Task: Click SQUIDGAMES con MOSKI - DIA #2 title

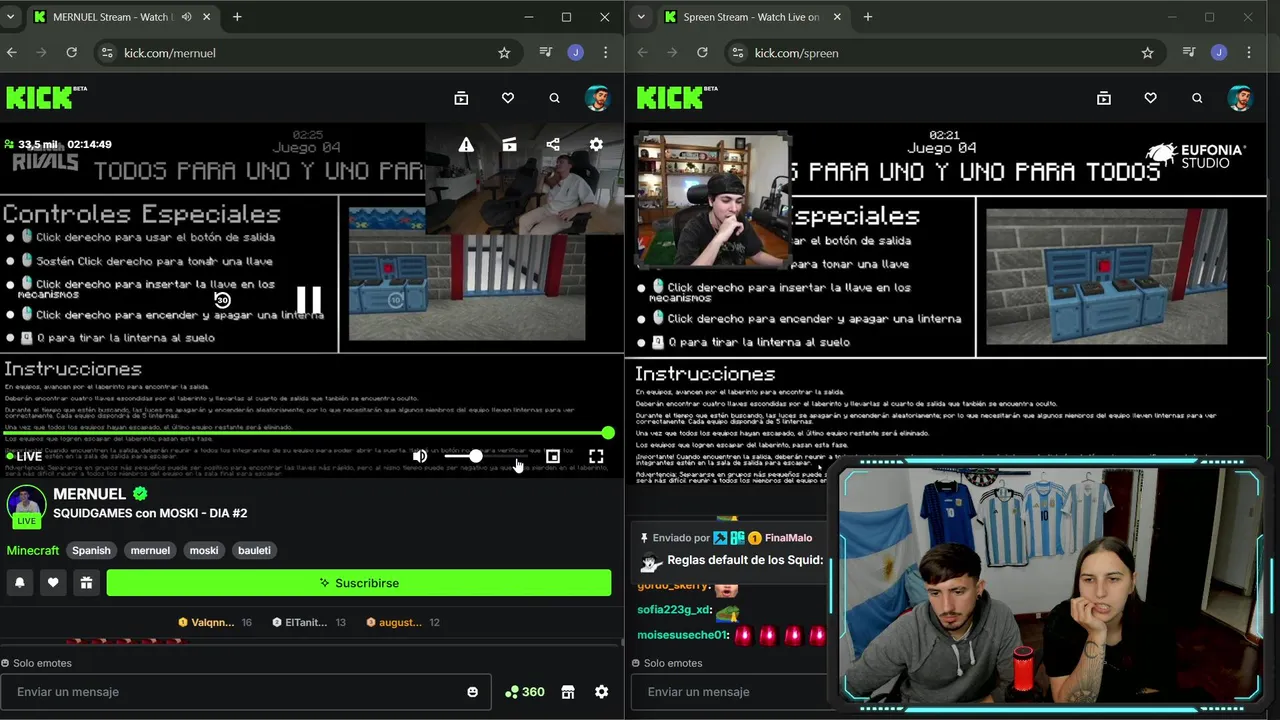Action: pyautogui.click(x=150, y=513)
